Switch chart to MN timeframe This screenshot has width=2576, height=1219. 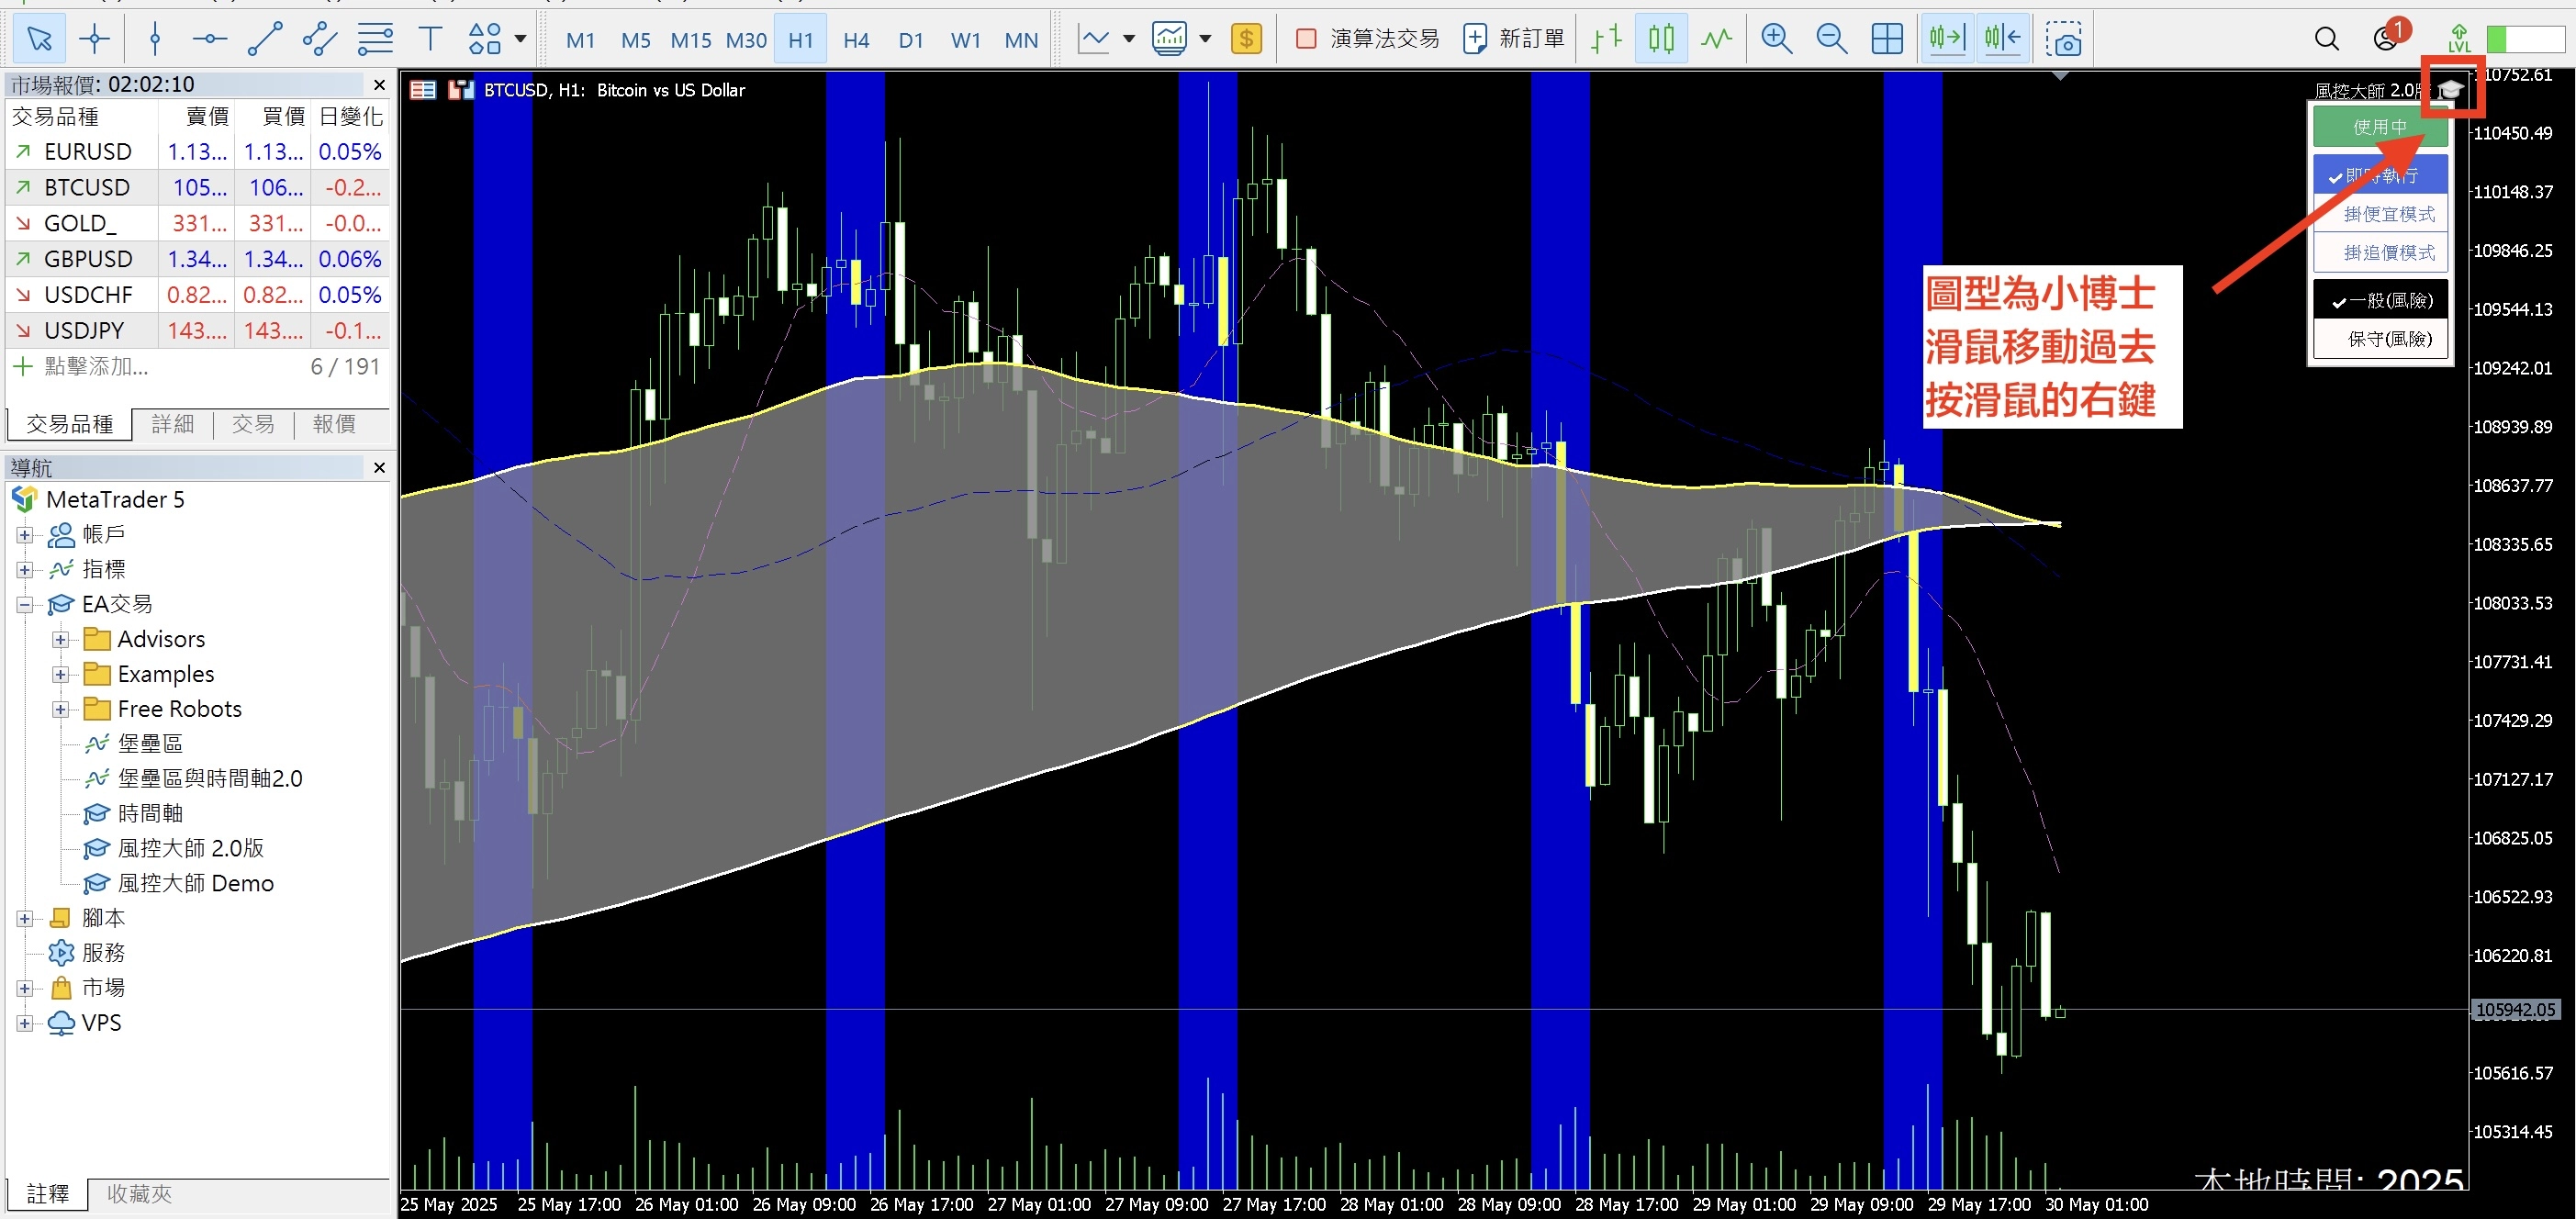[1021, 40]
